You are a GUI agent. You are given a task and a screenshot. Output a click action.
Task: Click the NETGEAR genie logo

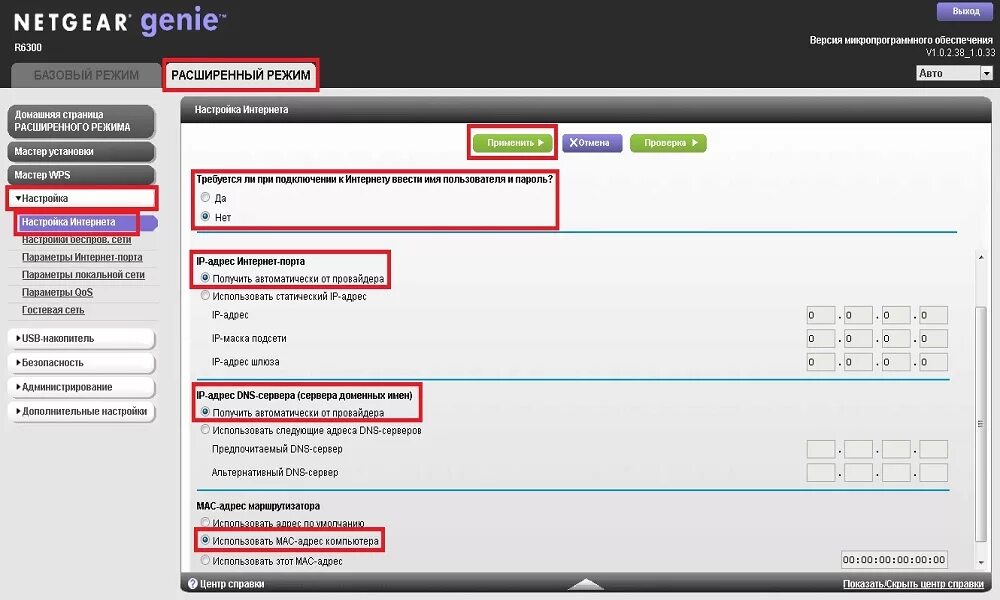point(120,22)
